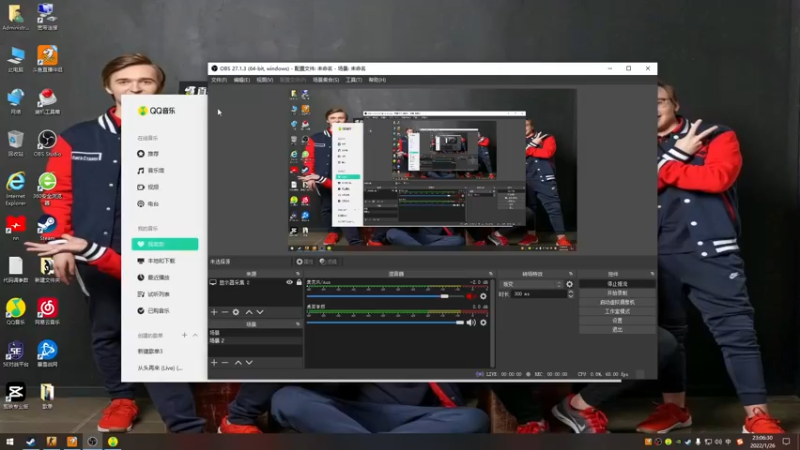Open Recently Played in QQ Music
This screenshot has height=450, width=800.
(154, 278)
